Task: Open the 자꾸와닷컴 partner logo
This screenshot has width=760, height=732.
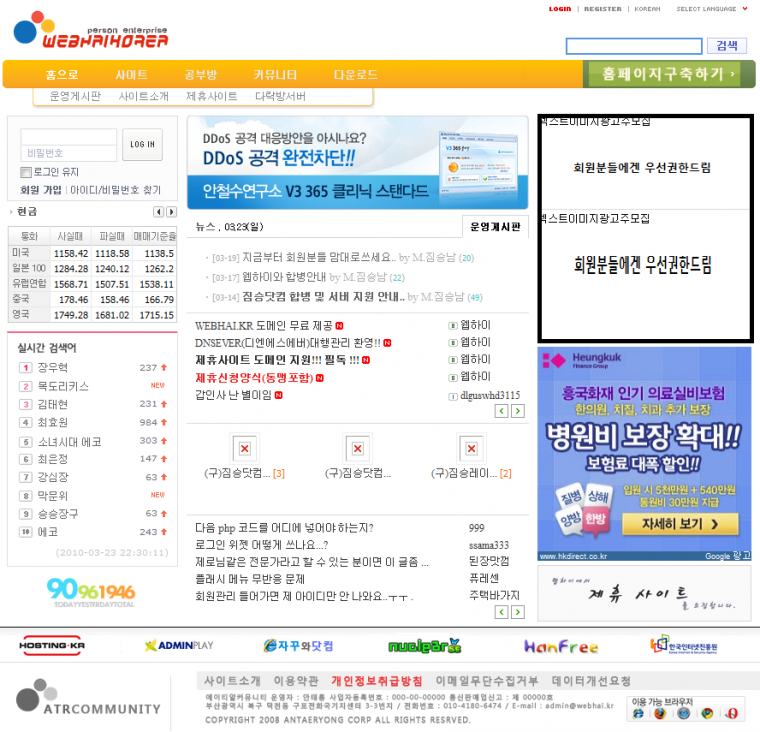Action: coord(298,646)
